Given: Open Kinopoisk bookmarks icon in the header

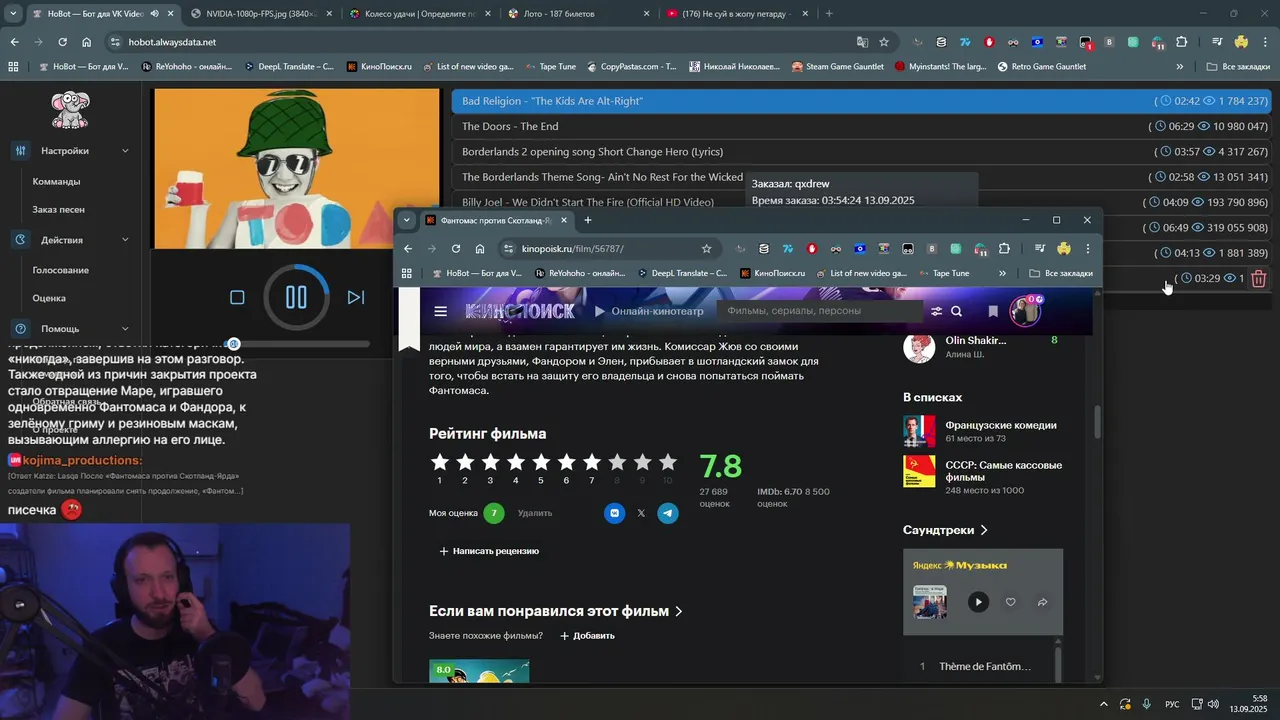Looking at the screenshot, I should click(993, 311).
